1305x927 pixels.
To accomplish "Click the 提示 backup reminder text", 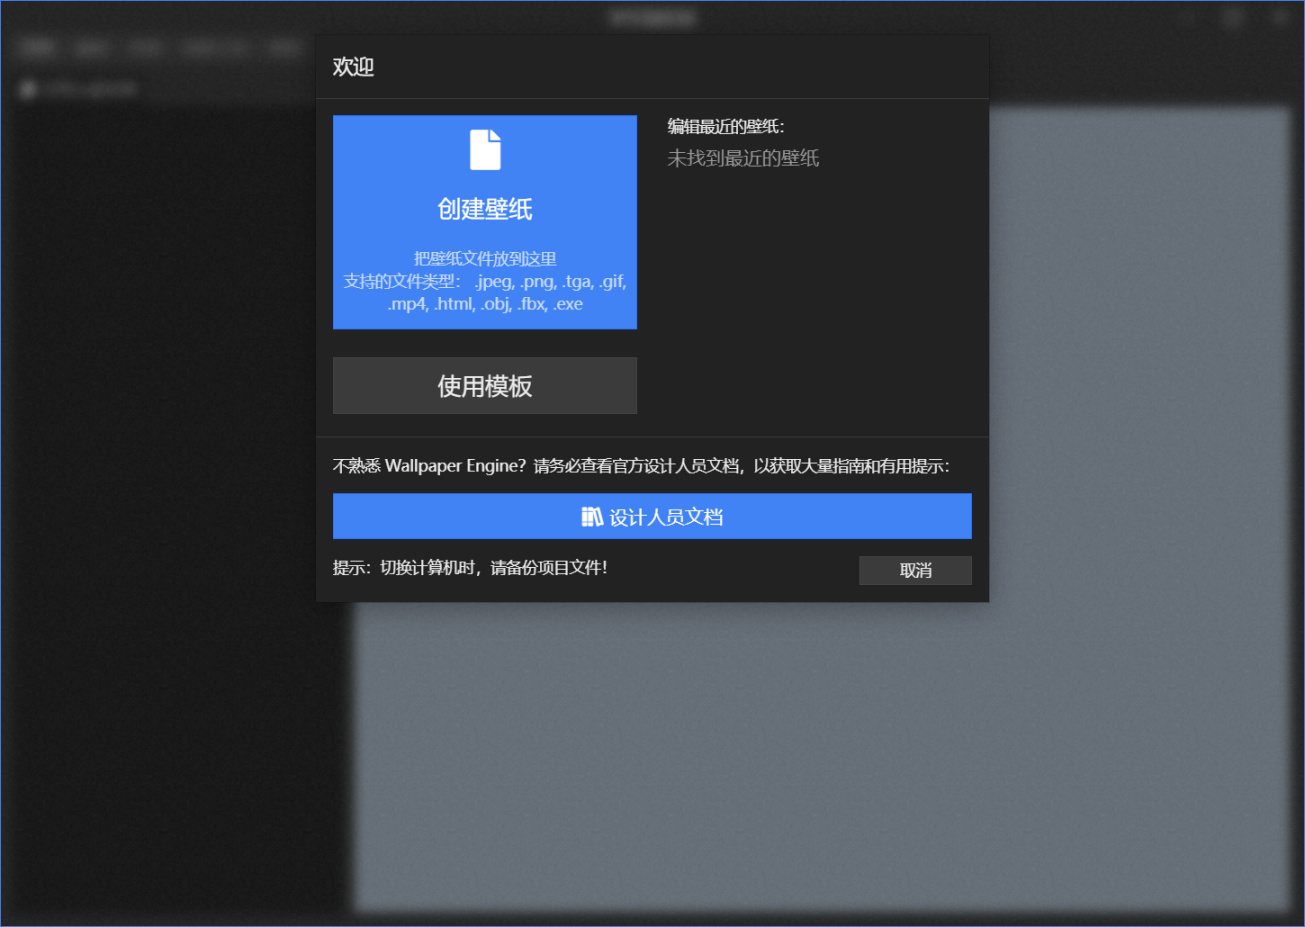I will [470, 568].
